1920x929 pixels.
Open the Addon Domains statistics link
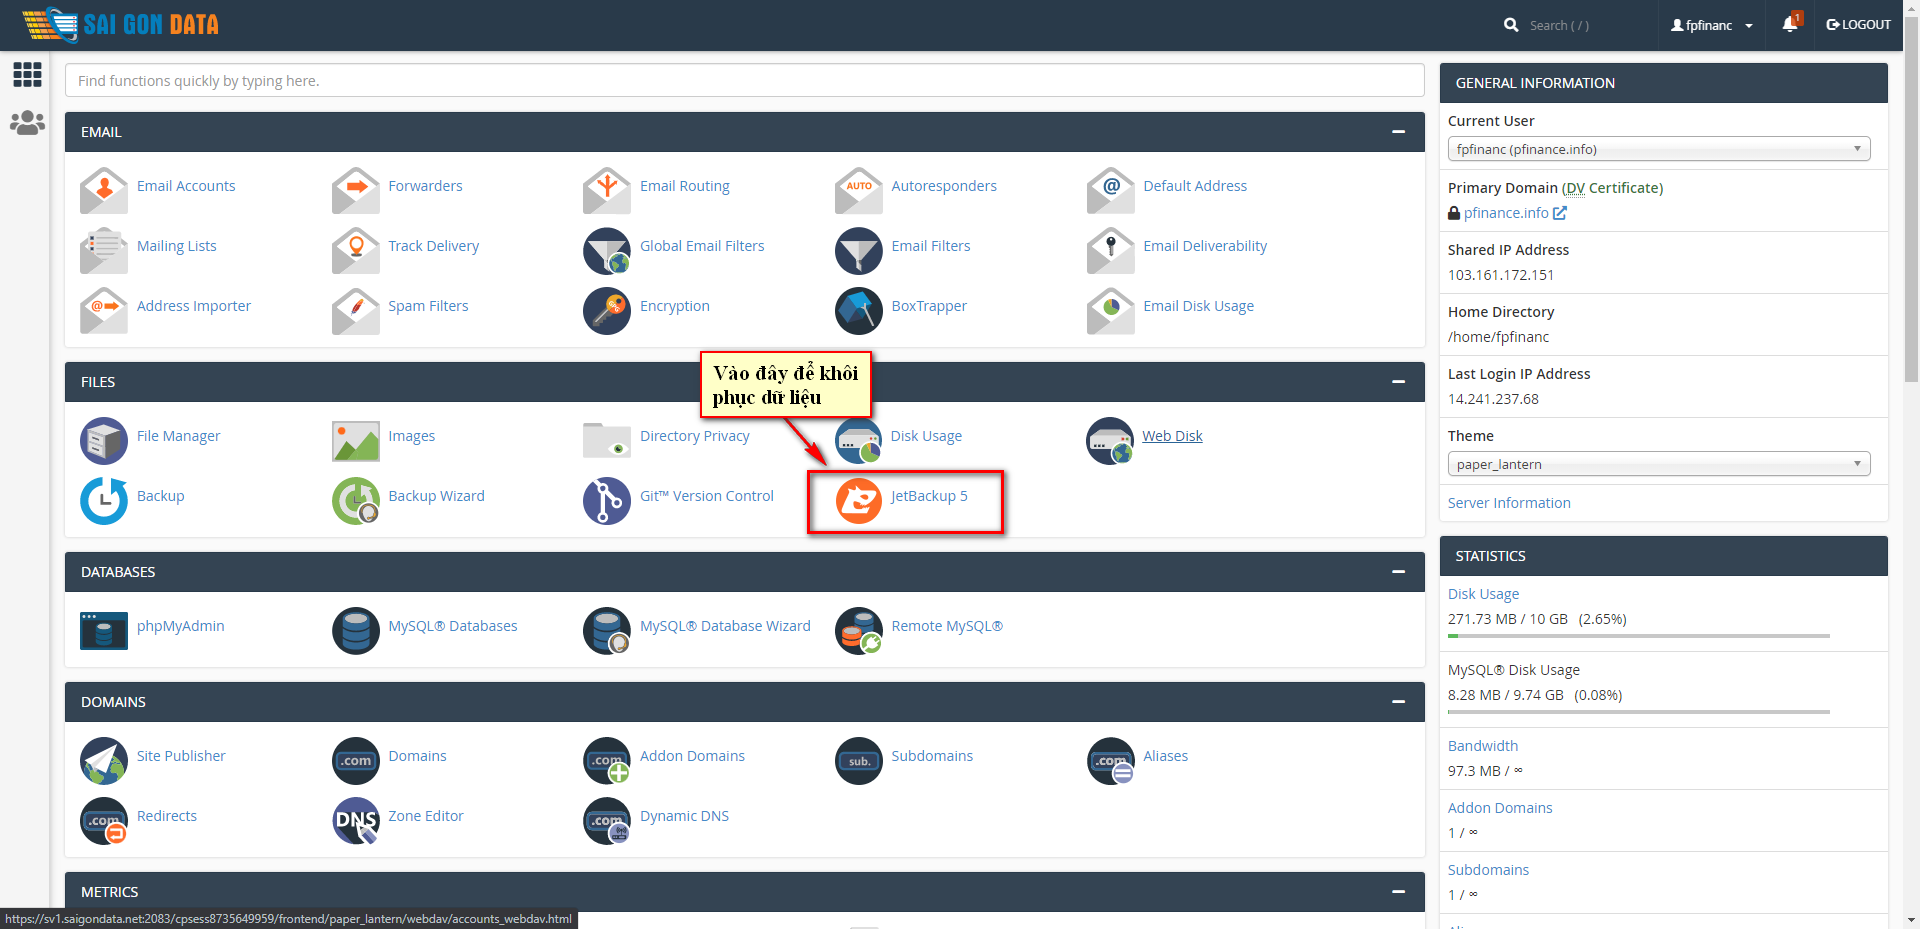[x=1500, y=808]
